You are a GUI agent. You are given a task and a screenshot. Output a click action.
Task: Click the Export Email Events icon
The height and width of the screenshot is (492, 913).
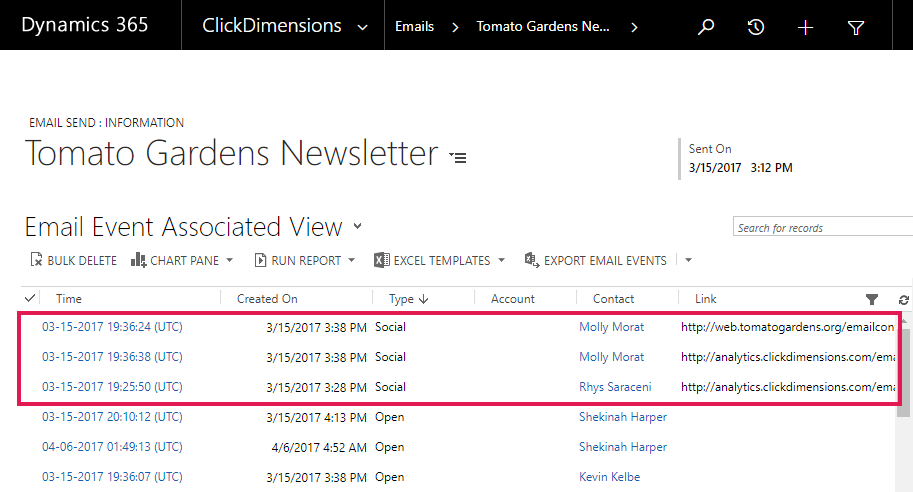532,260
